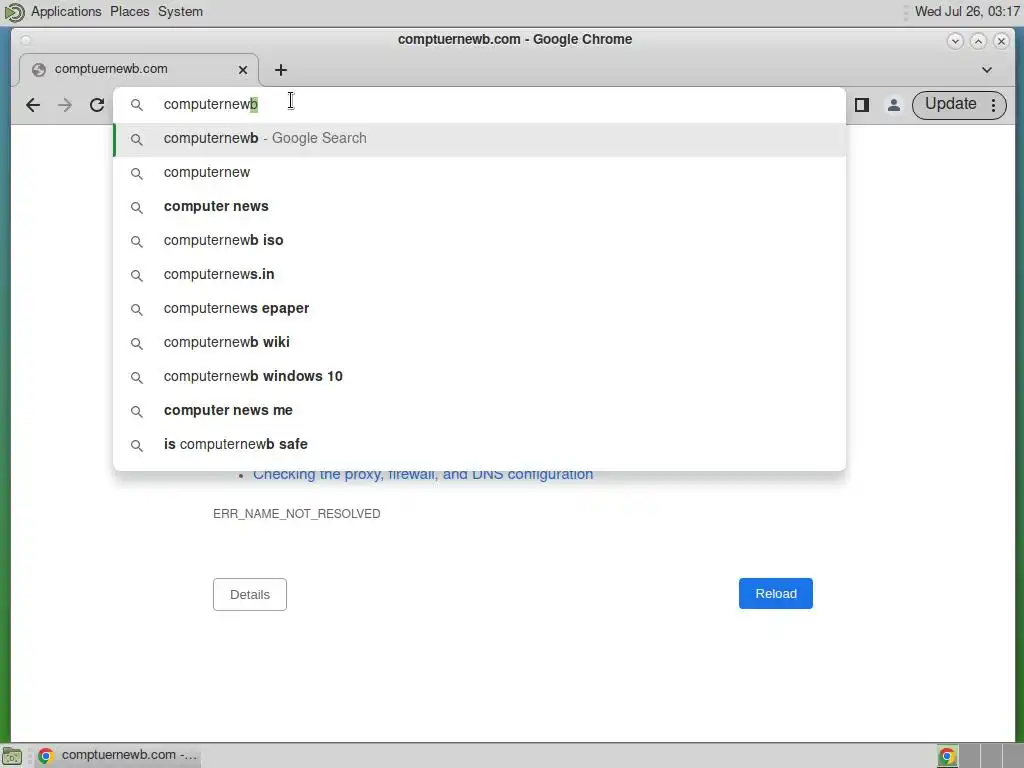Choose the 'computernews.in' suggestion
Screen dimensions: 1024x768
480,274
